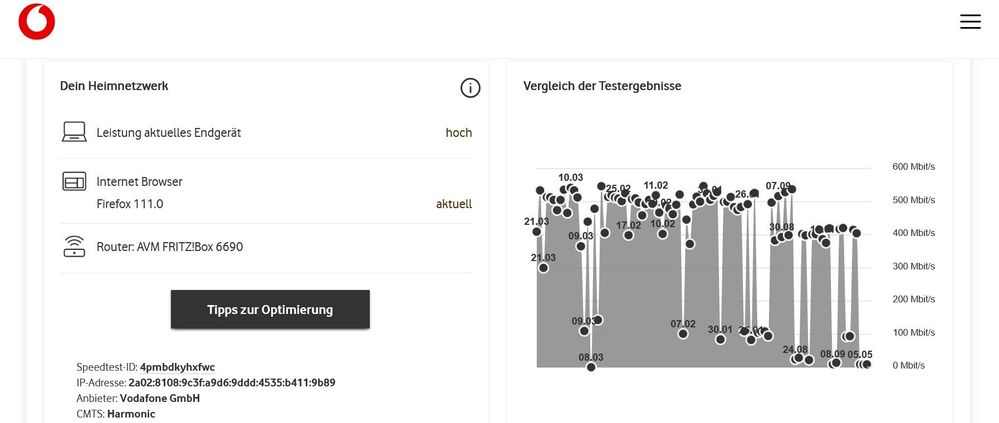The height and width of the screenshot is (423, 999).
Task: Click the IP-Adresse value text
Action: tap(231, 382)
